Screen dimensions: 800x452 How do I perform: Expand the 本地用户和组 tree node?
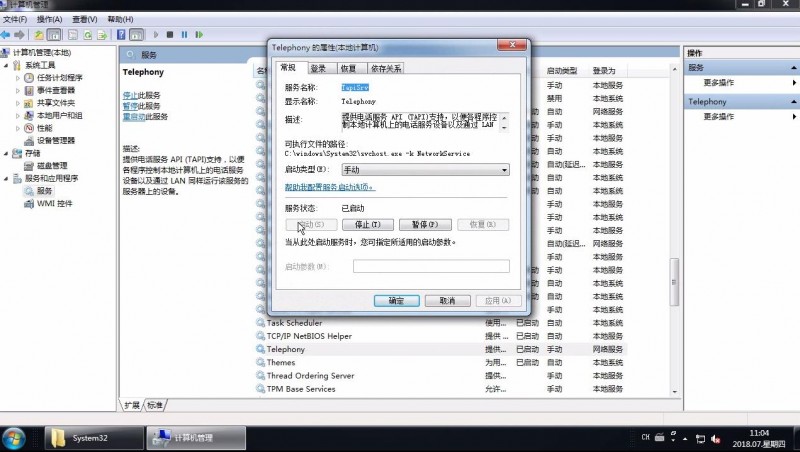pyautogui.click(x=18, y=115)
